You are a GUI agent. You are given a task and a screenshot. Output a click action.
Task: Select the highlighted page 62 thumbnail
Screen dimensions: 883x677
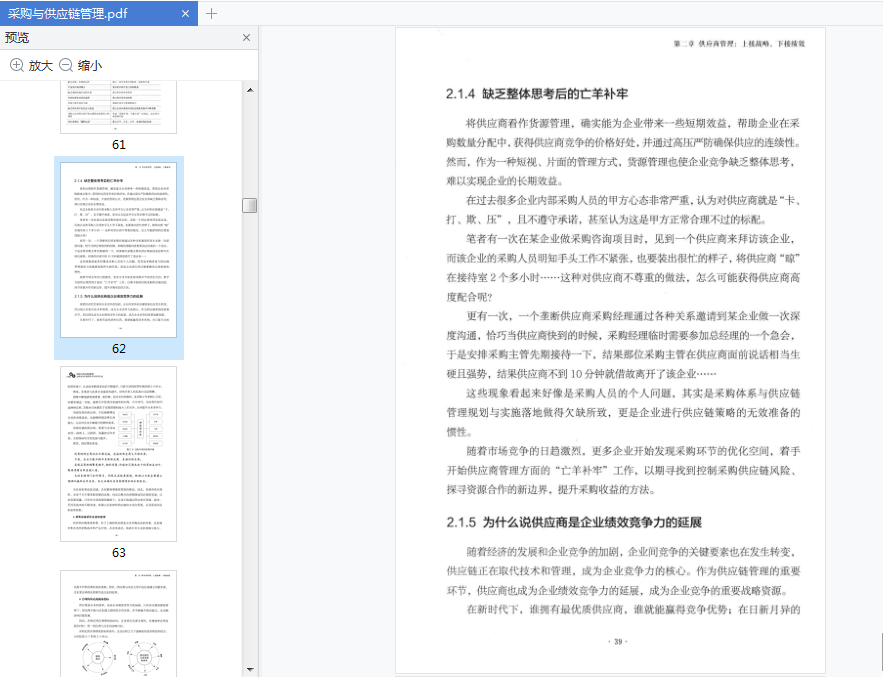click(x=118, y=250)
